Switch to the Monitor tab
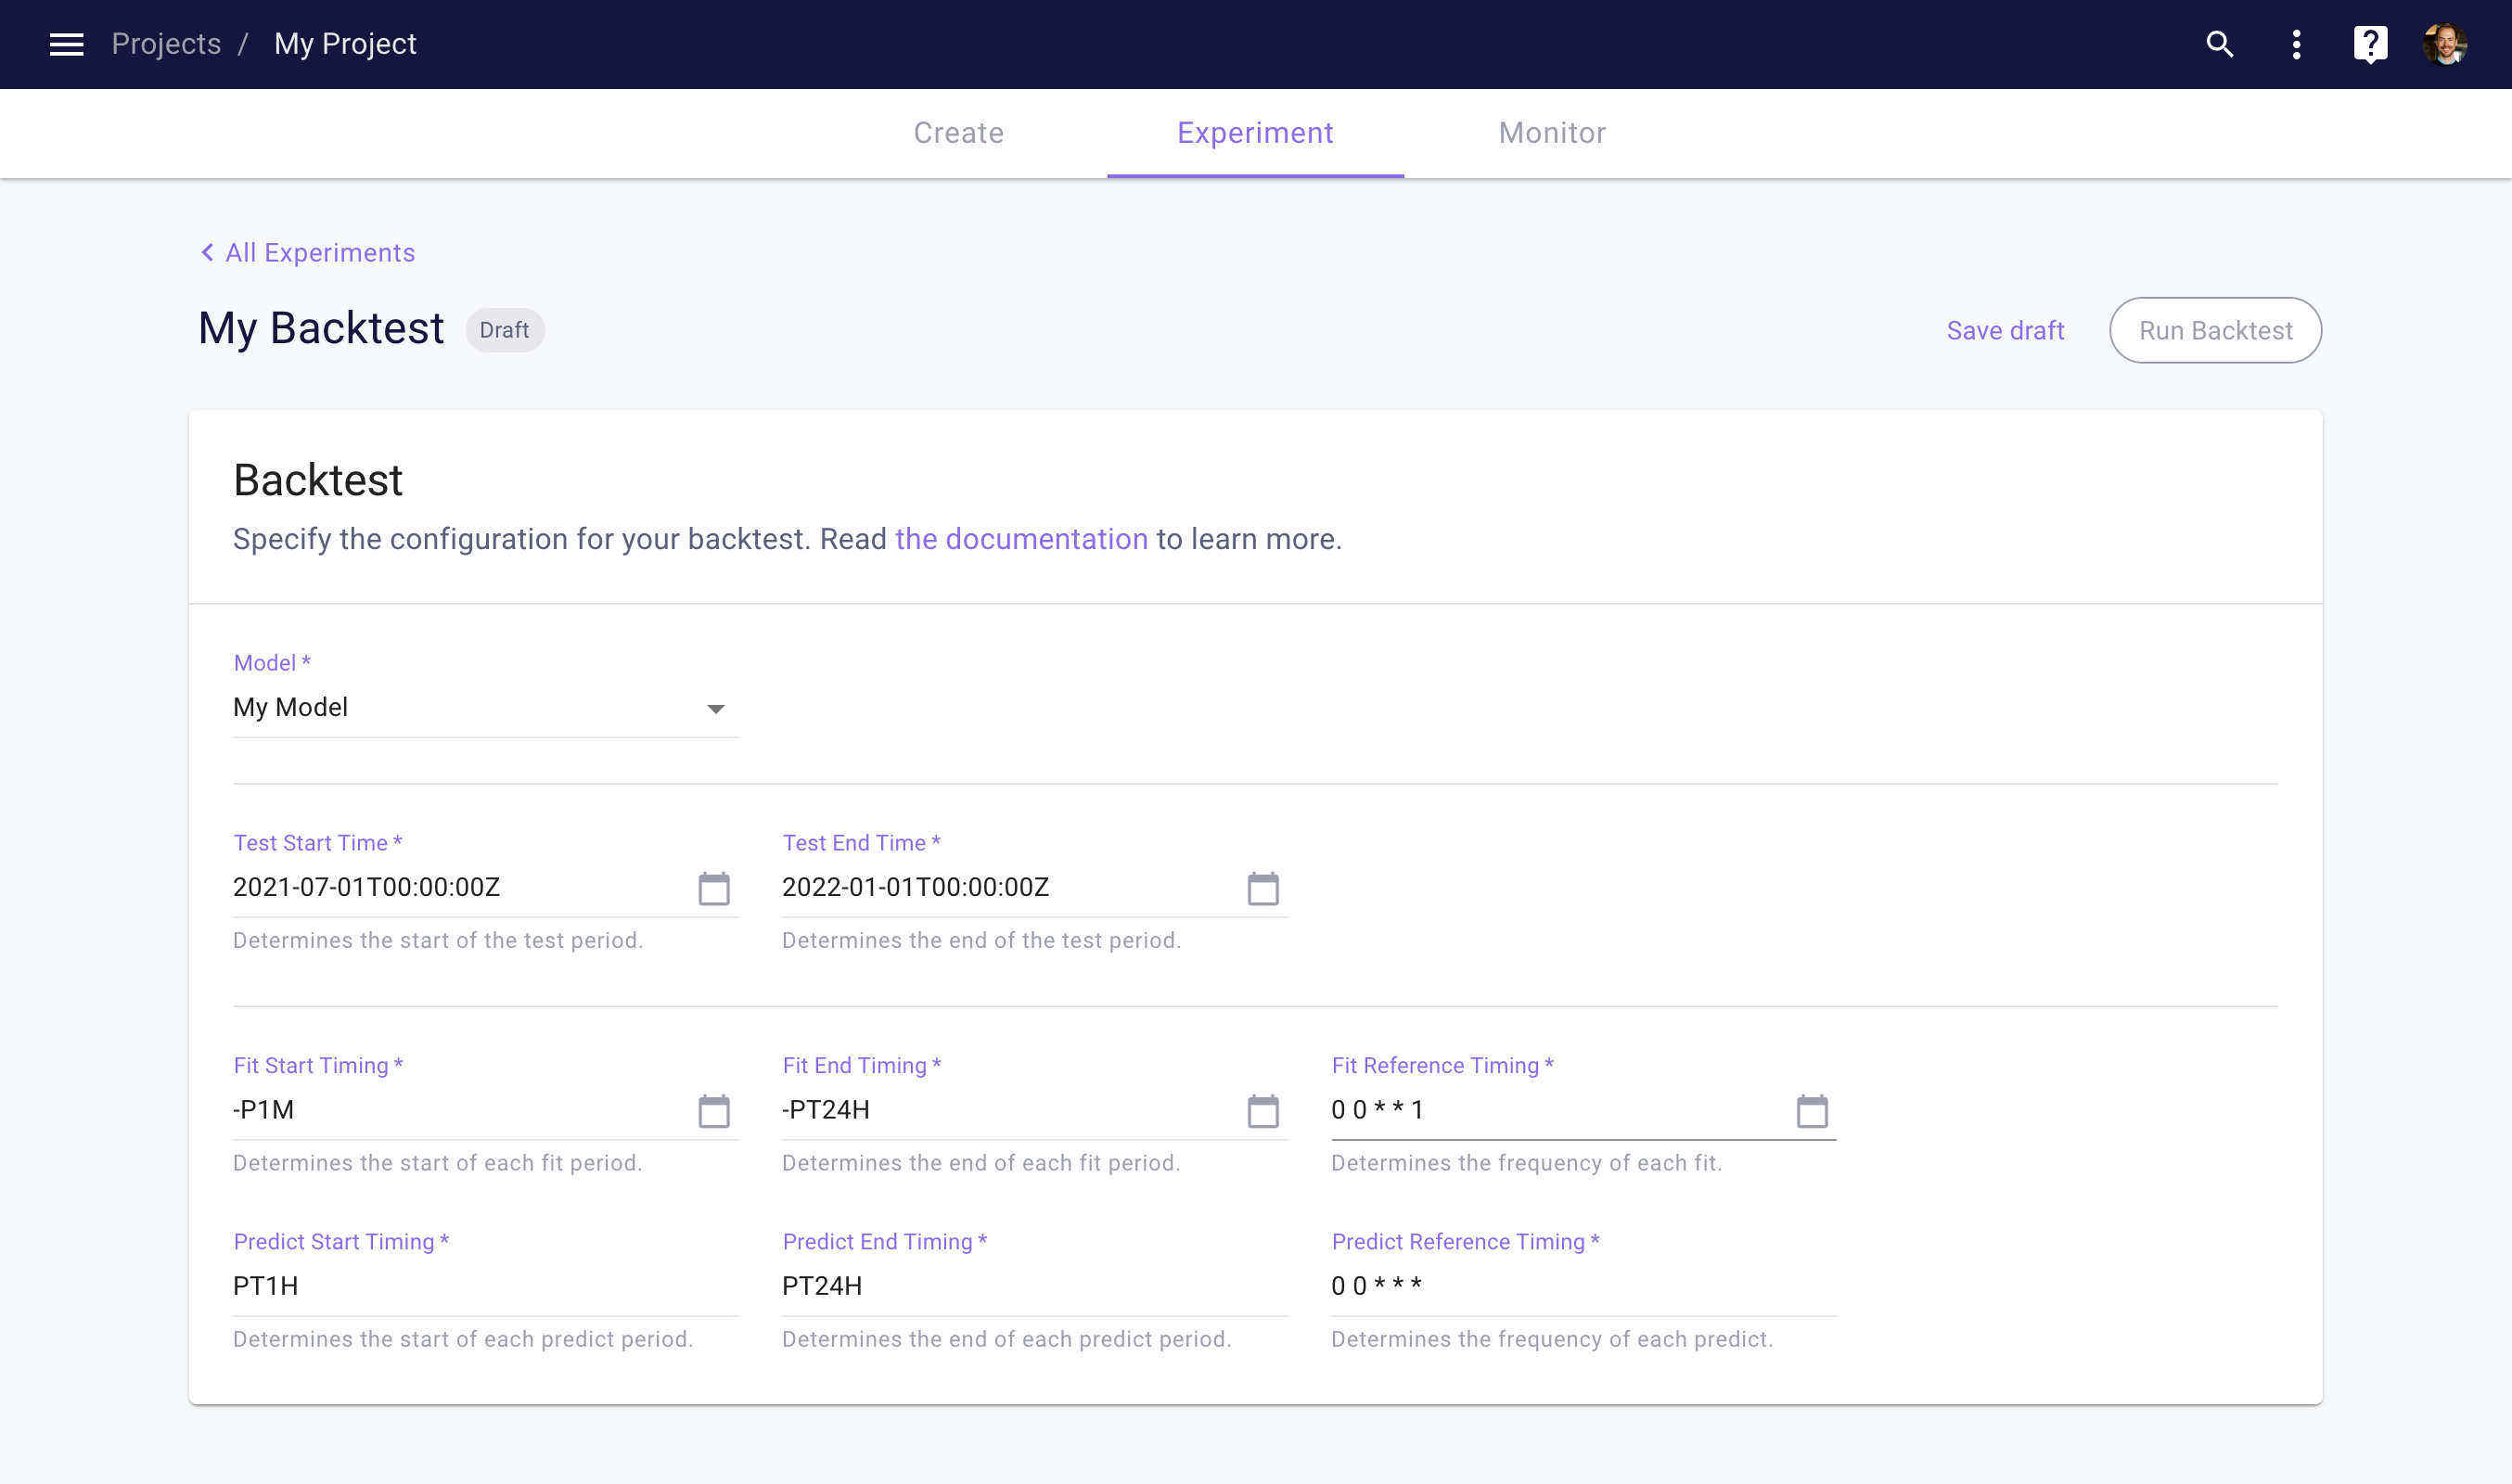The width and height of the screenshot is (2512, 1484). [1552, 133]
